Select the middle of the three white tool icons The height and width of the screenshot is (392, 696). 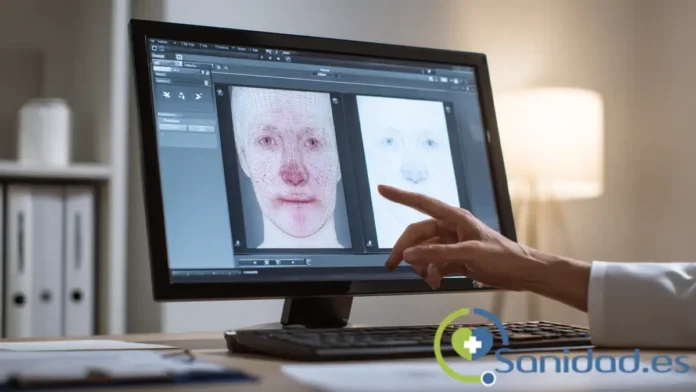point(182,96)
